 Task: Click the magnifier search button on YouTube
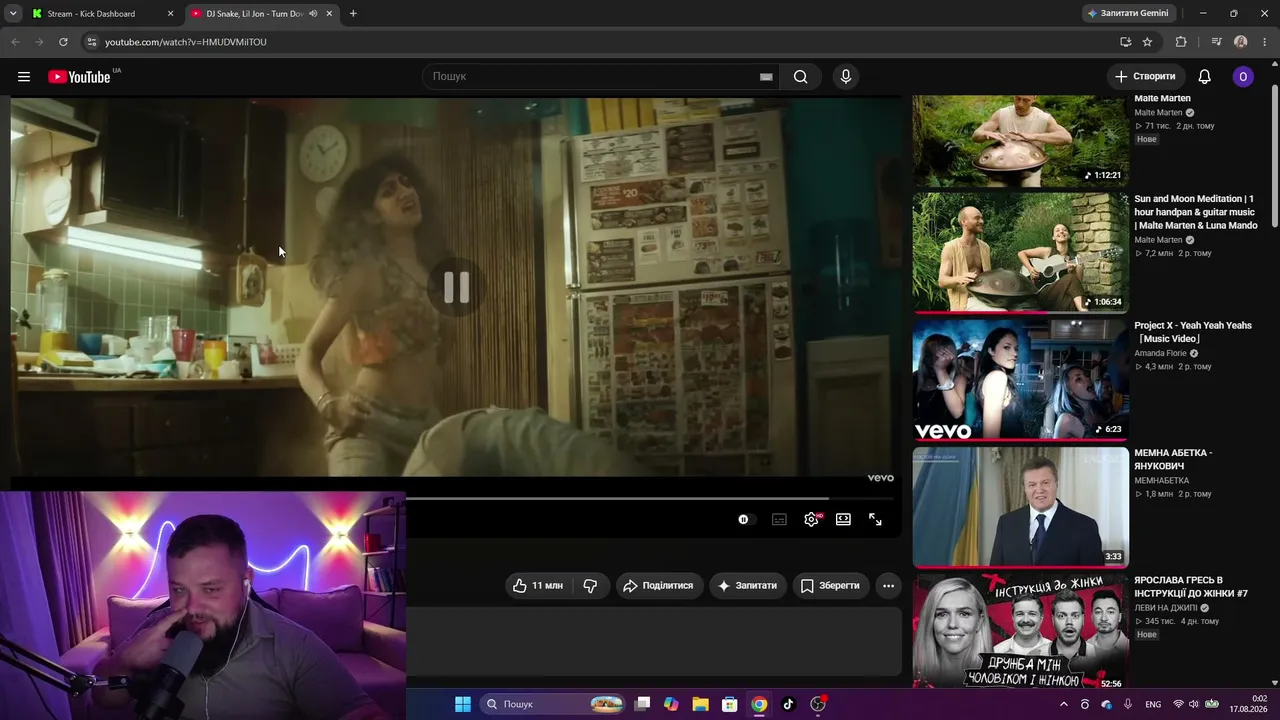point(800,77)
